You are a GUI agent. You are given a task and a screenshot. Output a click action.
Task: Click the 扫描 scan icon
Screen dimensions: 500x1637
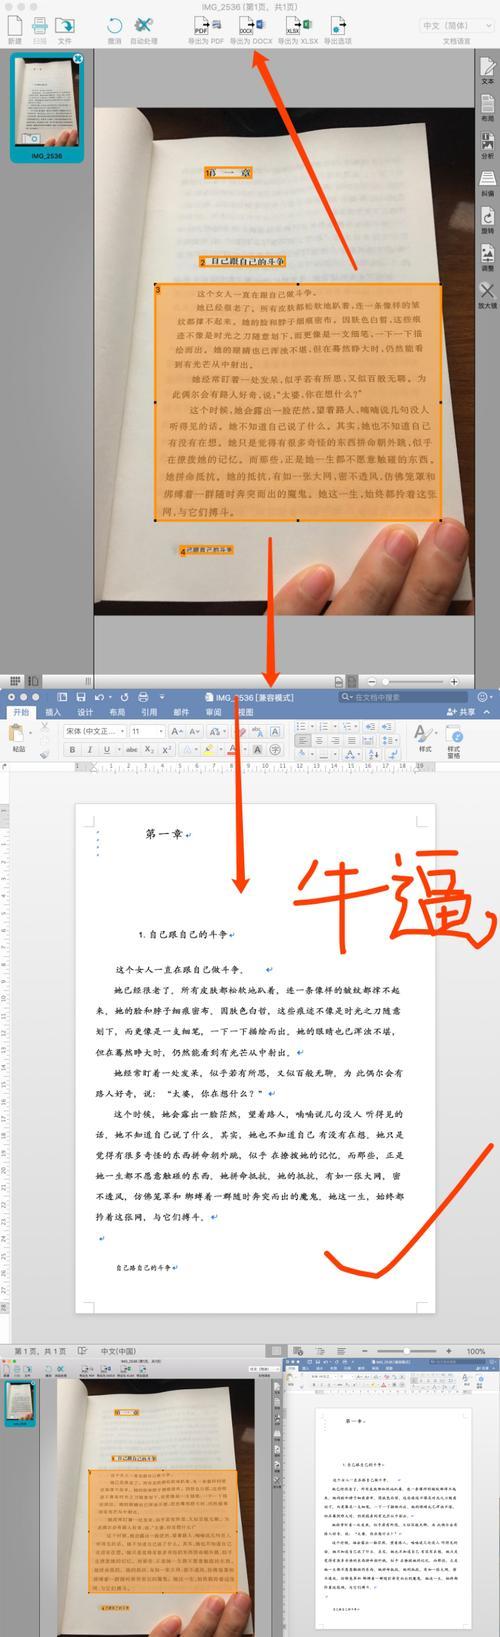pos(40,28)
